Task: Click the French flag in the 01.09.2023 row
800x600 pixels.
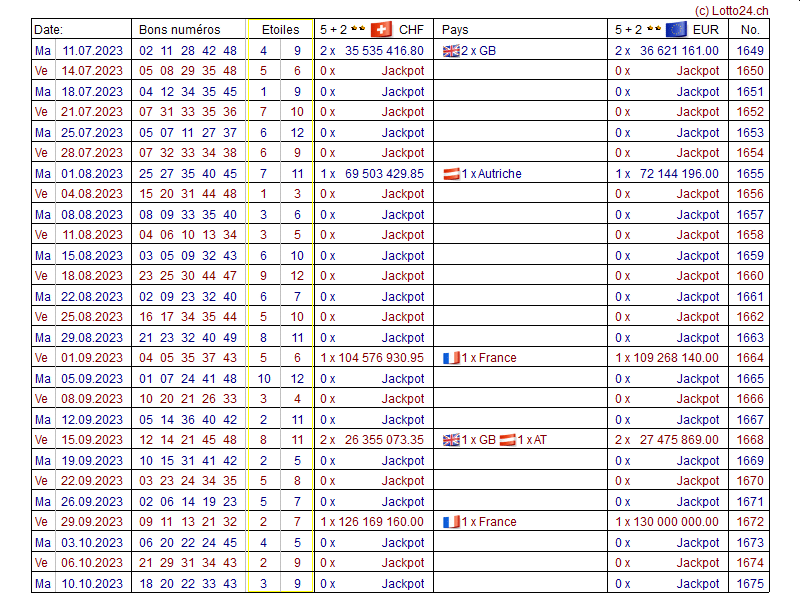Action: 451,358
